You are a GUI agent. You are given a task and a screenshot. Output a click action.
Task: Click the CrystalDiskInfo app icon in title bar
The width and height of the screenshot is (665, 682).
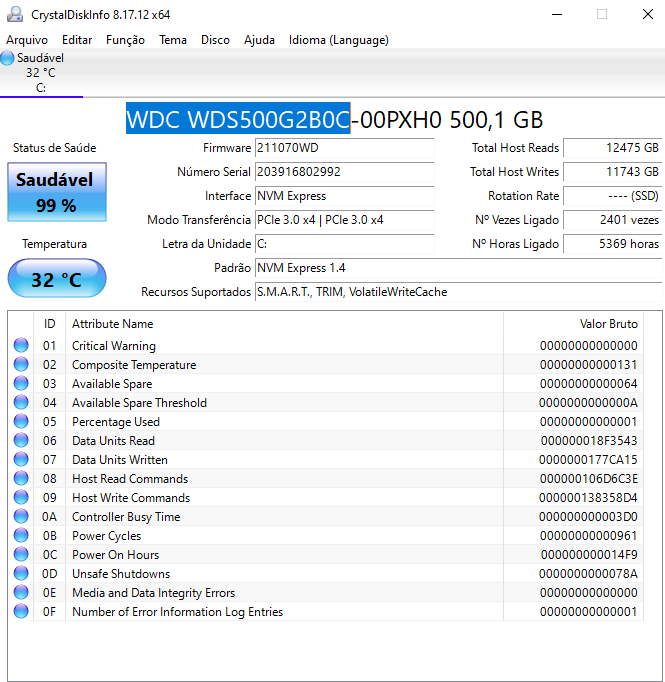[x=15, y=14]
